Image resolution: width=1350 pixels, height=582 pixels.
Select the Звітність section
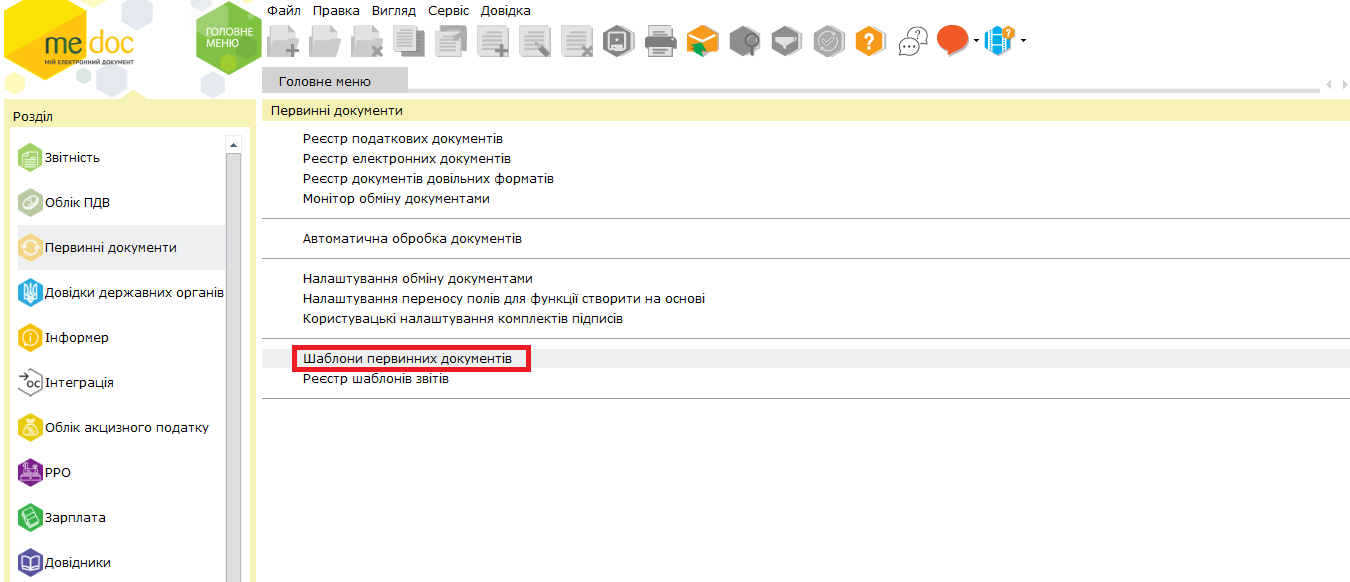coord(121,157)
